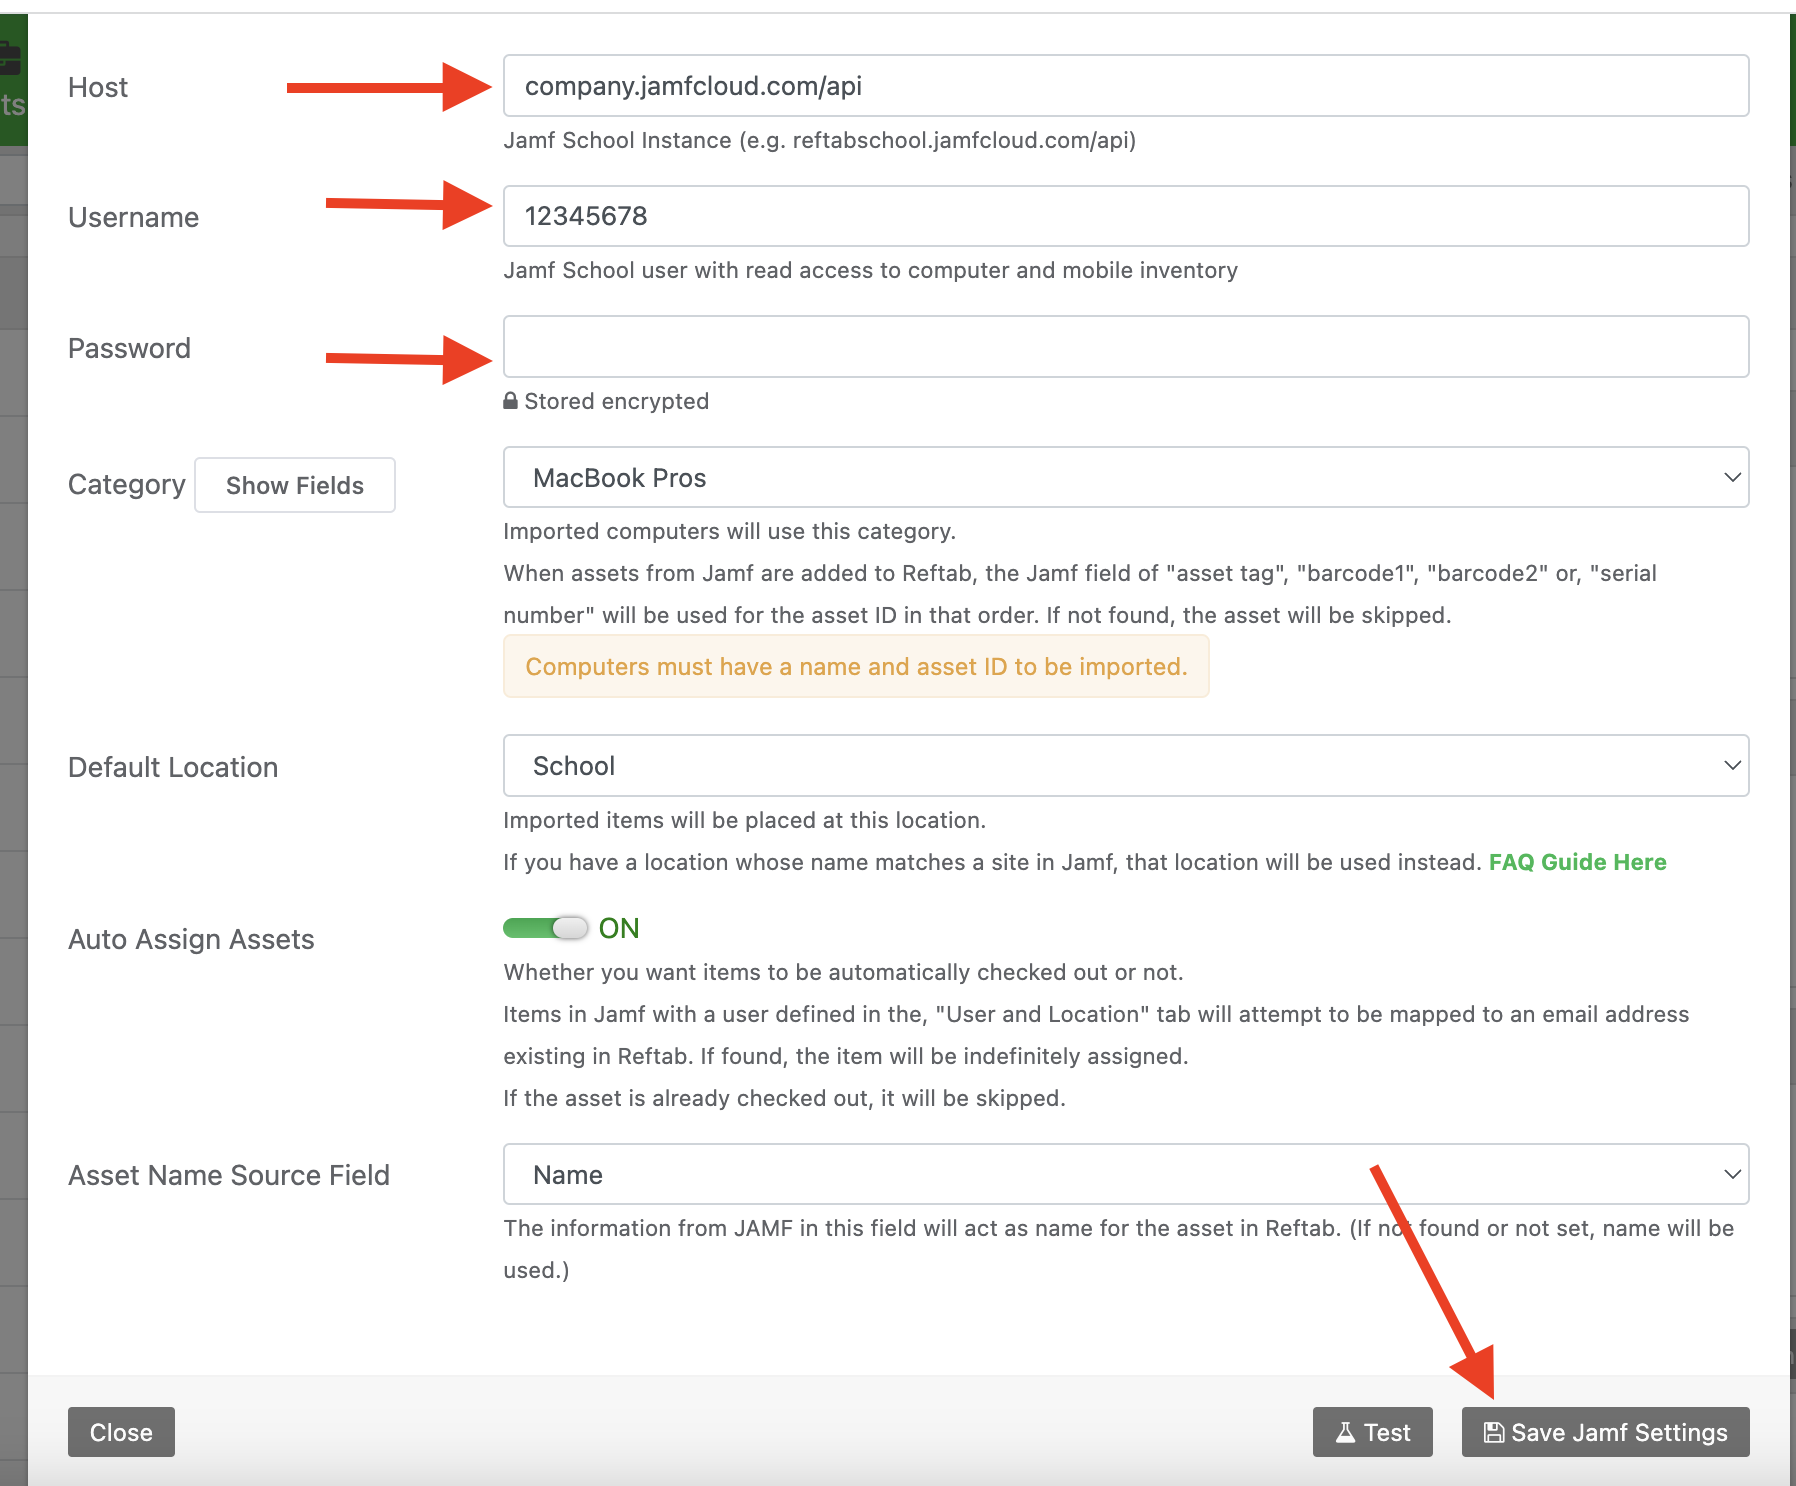Click the Host label text
This screenshot has width=1796, height=1486.
point(98,88)
